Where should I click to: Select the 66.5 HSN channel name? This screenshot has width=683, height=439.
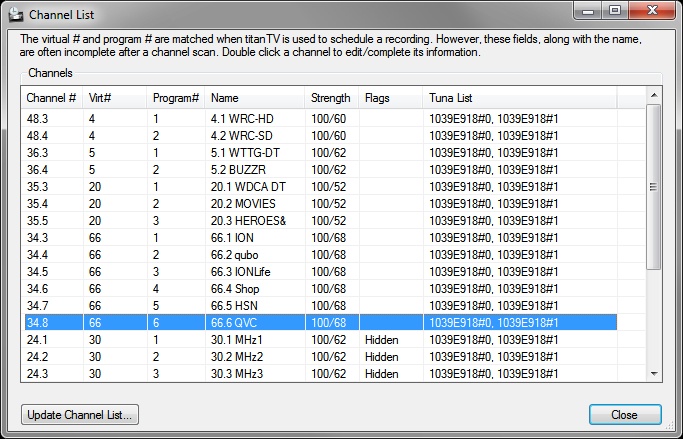(x=234, y=306)
